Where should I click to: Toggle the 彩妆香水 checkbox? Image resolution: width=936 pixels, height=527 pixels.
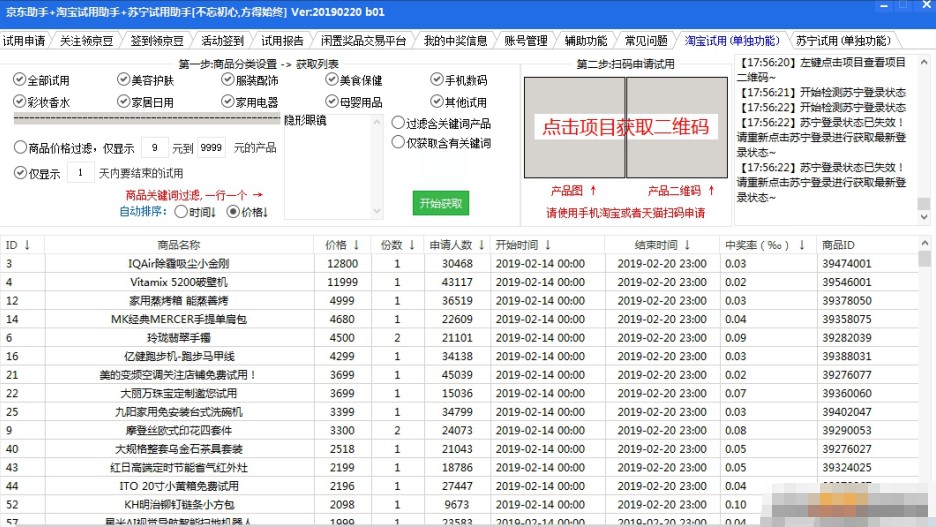20,101
